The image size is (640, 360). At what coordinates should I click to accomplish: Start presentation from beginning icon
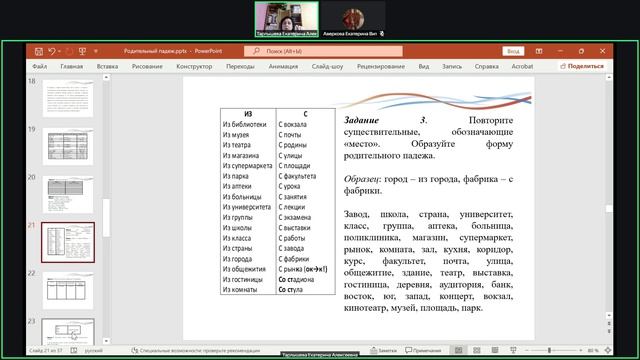(82, 51)
